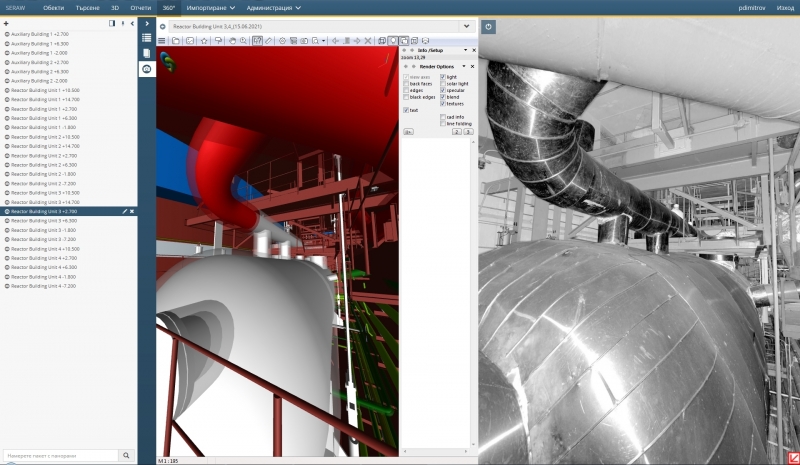Click the camera panorama sidebar icon

(147, 69)
